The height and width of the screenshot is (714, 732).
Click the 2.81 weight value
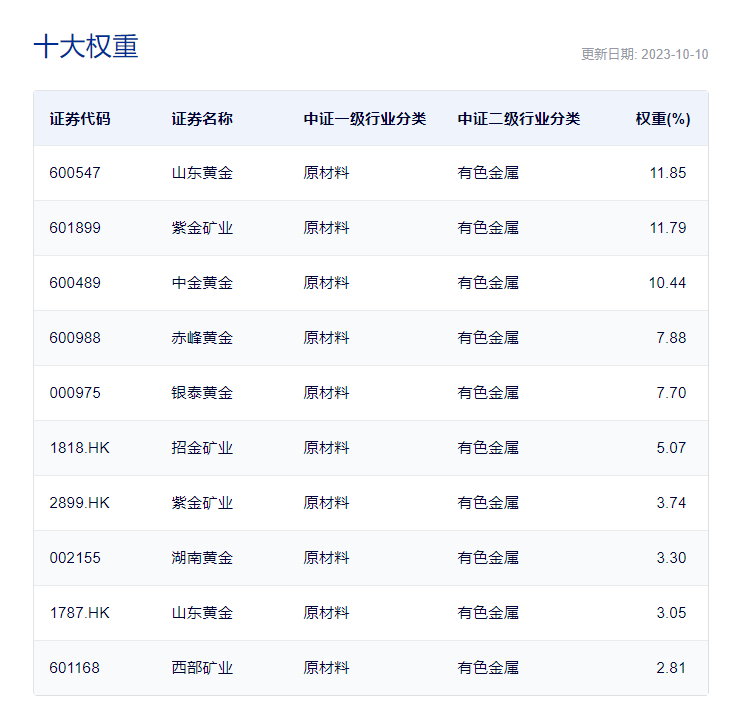coord(671,668)
